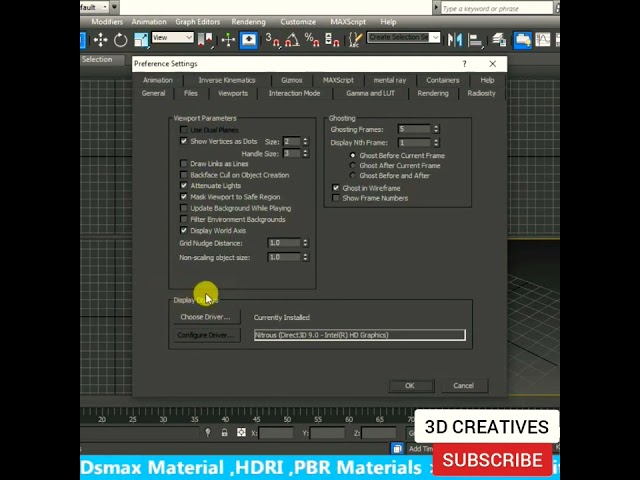The width and height of the screenshot is (640, 480).
Task: Toggle the Ribbon (Graphite tools) icon
Action: pos(522,40)
